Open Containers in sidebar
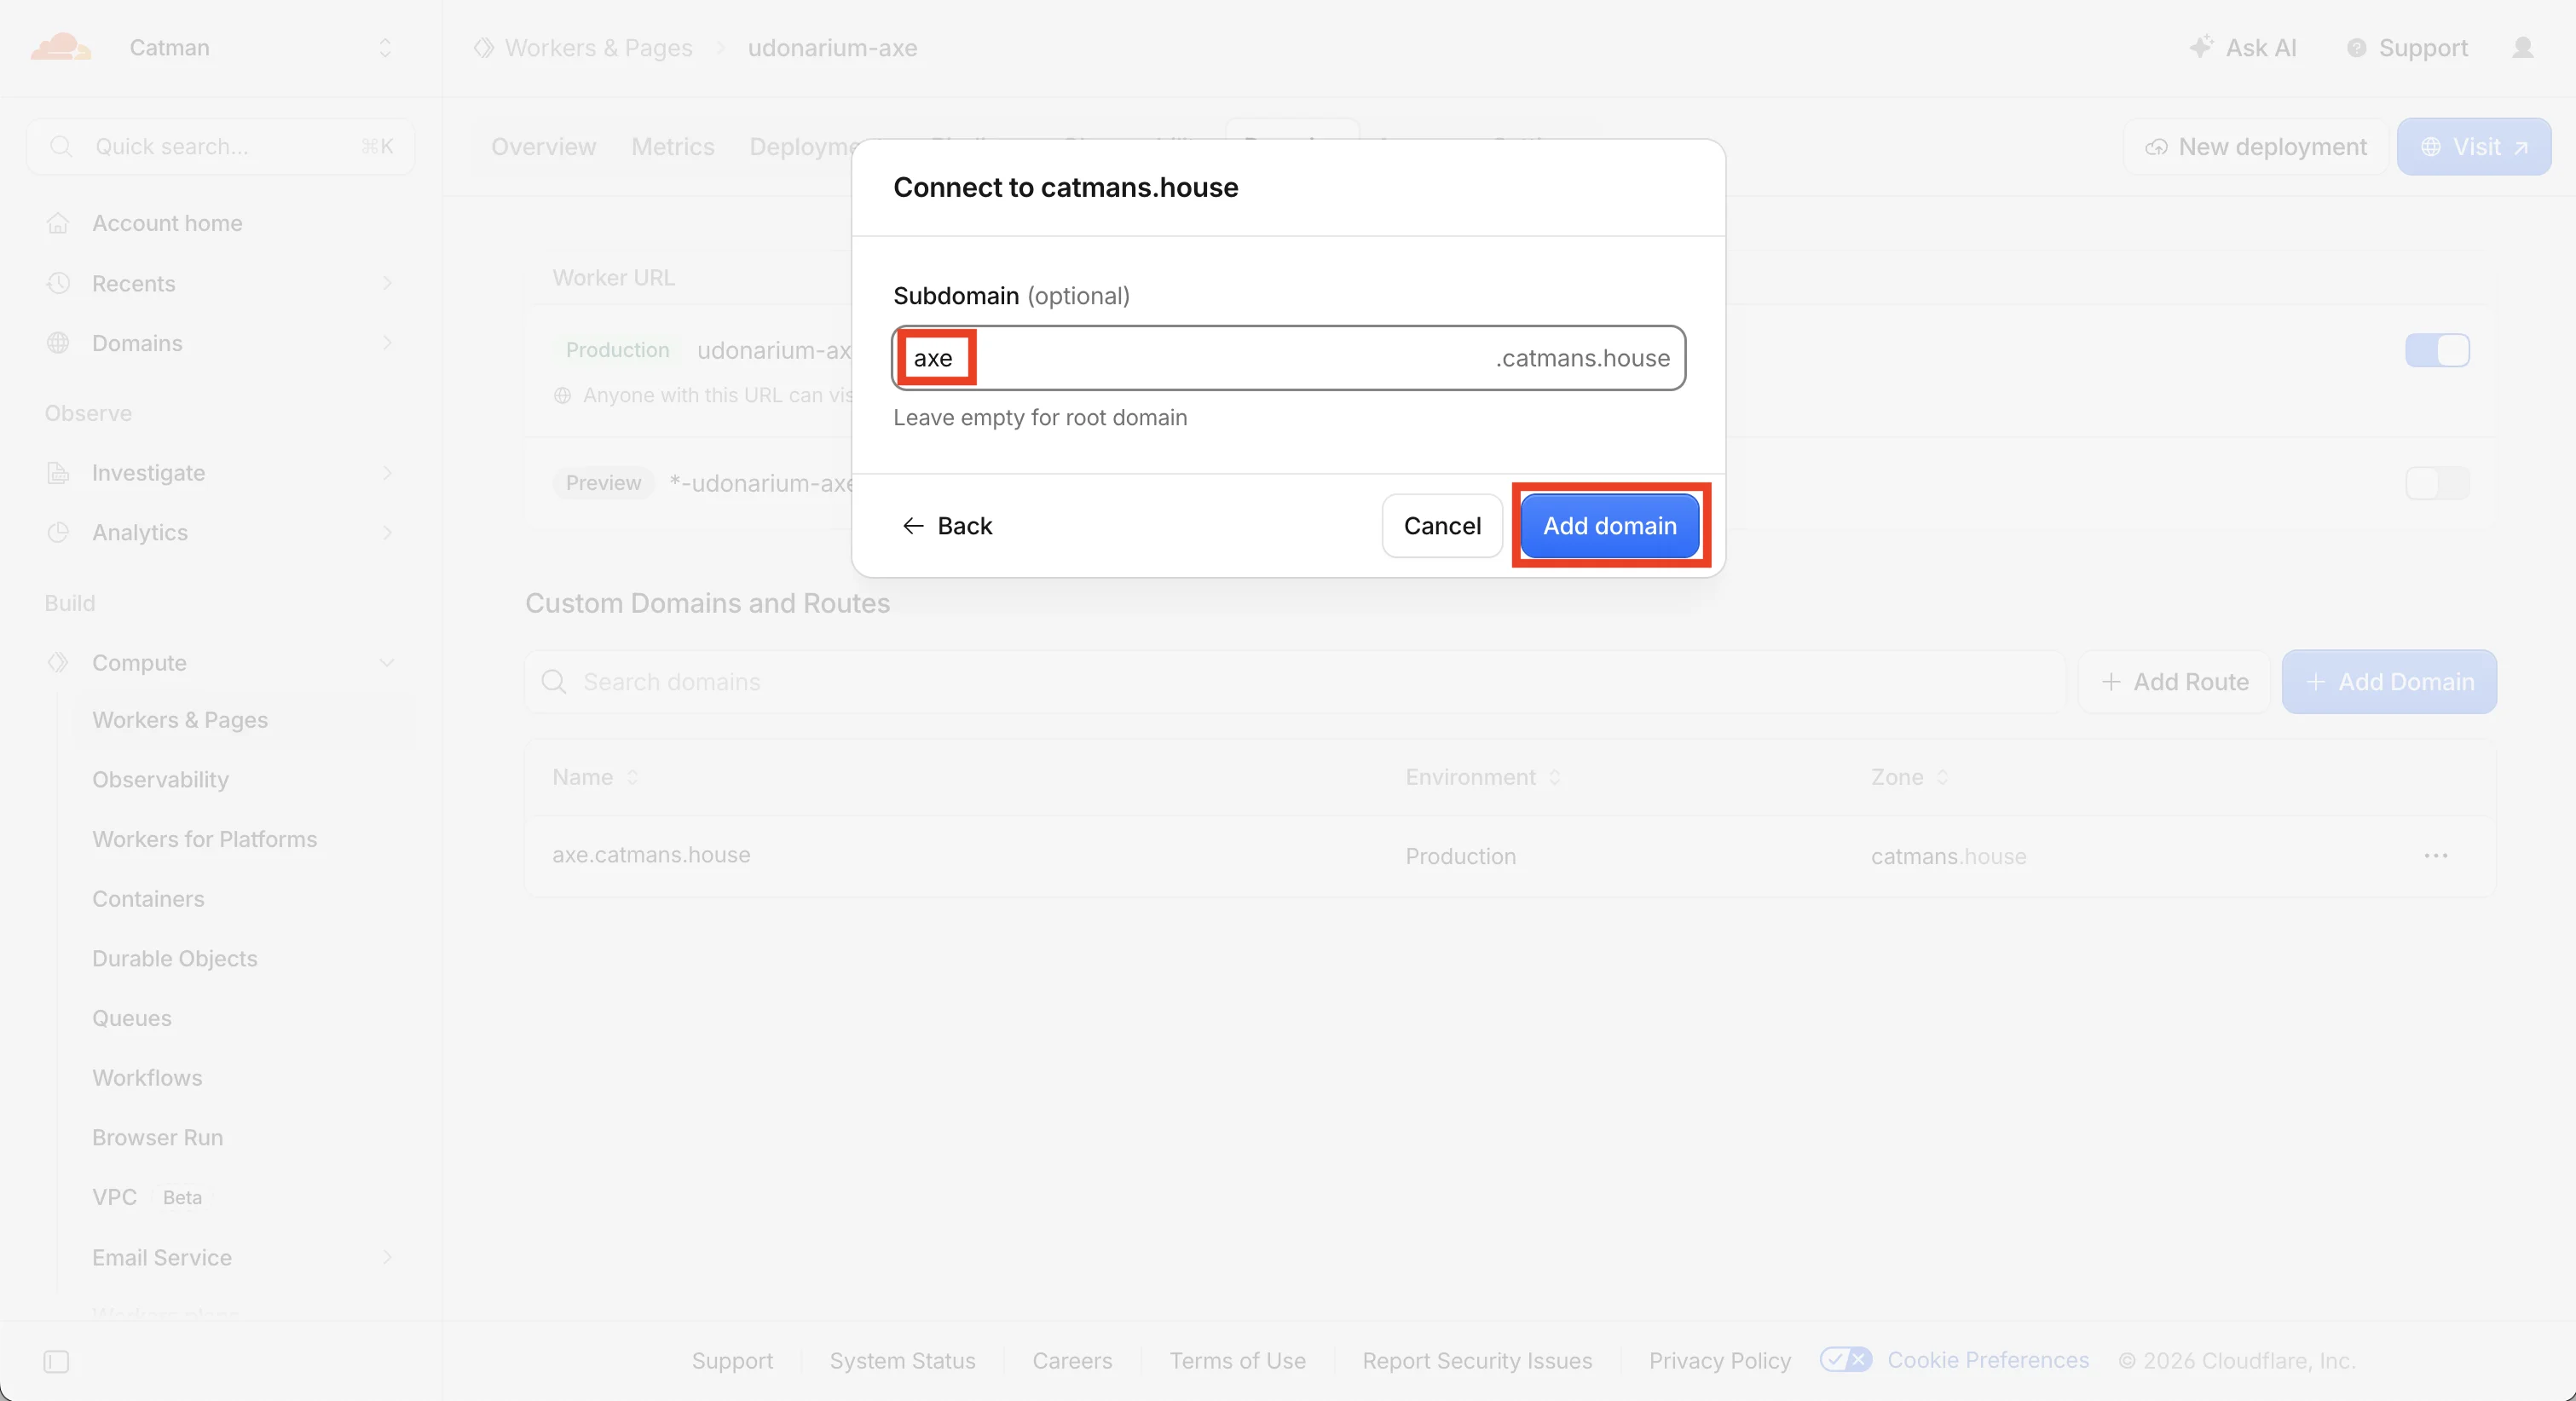Viewport: 2576px width, 1401px height. click(x=148, y=899)
